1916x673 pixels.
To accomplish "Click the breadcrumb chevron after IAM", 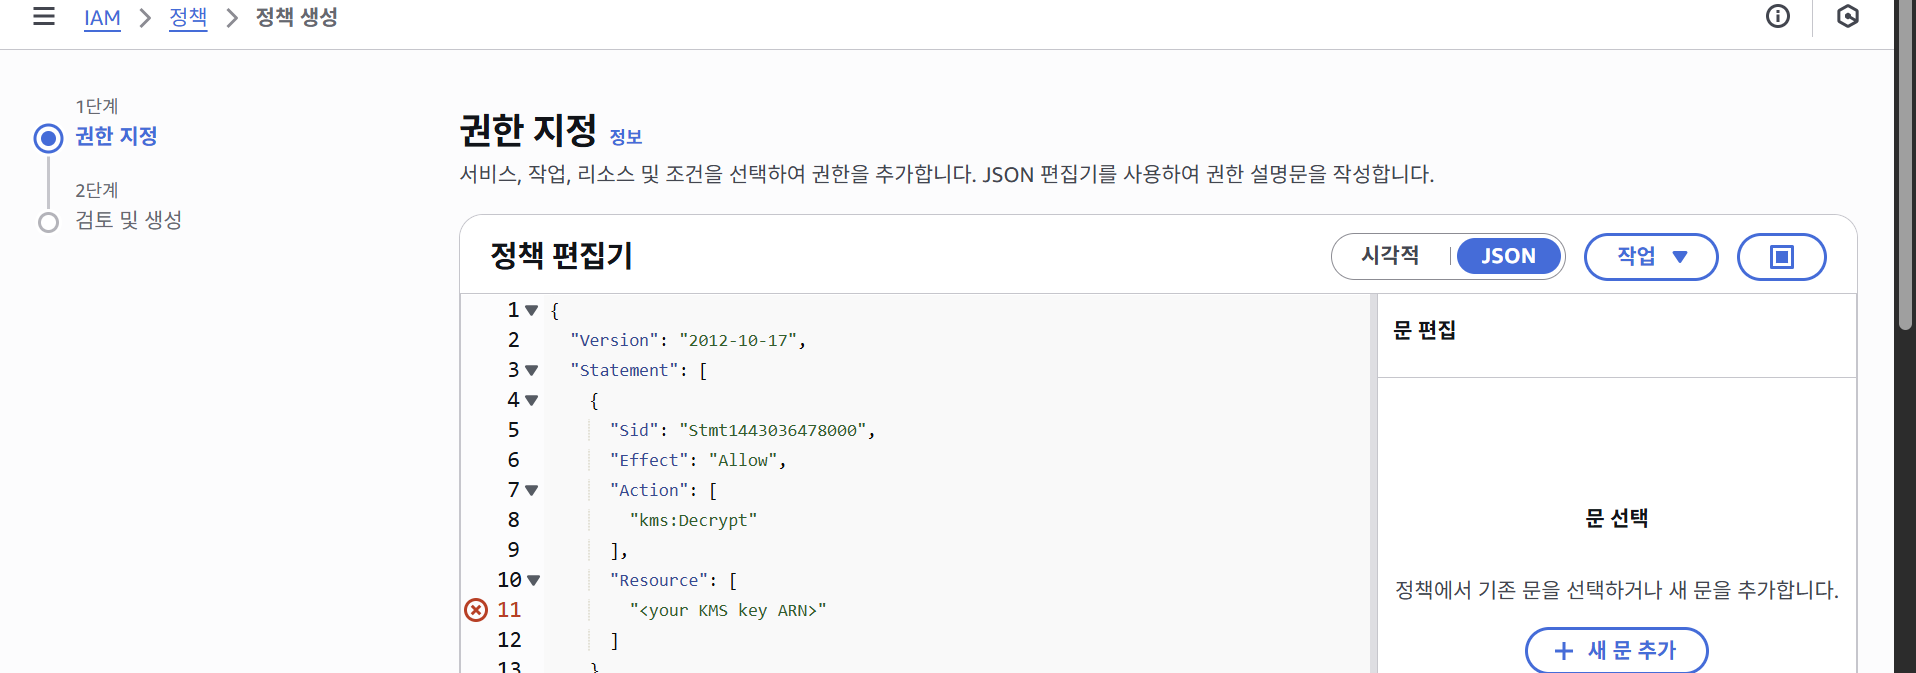I will (145, 18).
